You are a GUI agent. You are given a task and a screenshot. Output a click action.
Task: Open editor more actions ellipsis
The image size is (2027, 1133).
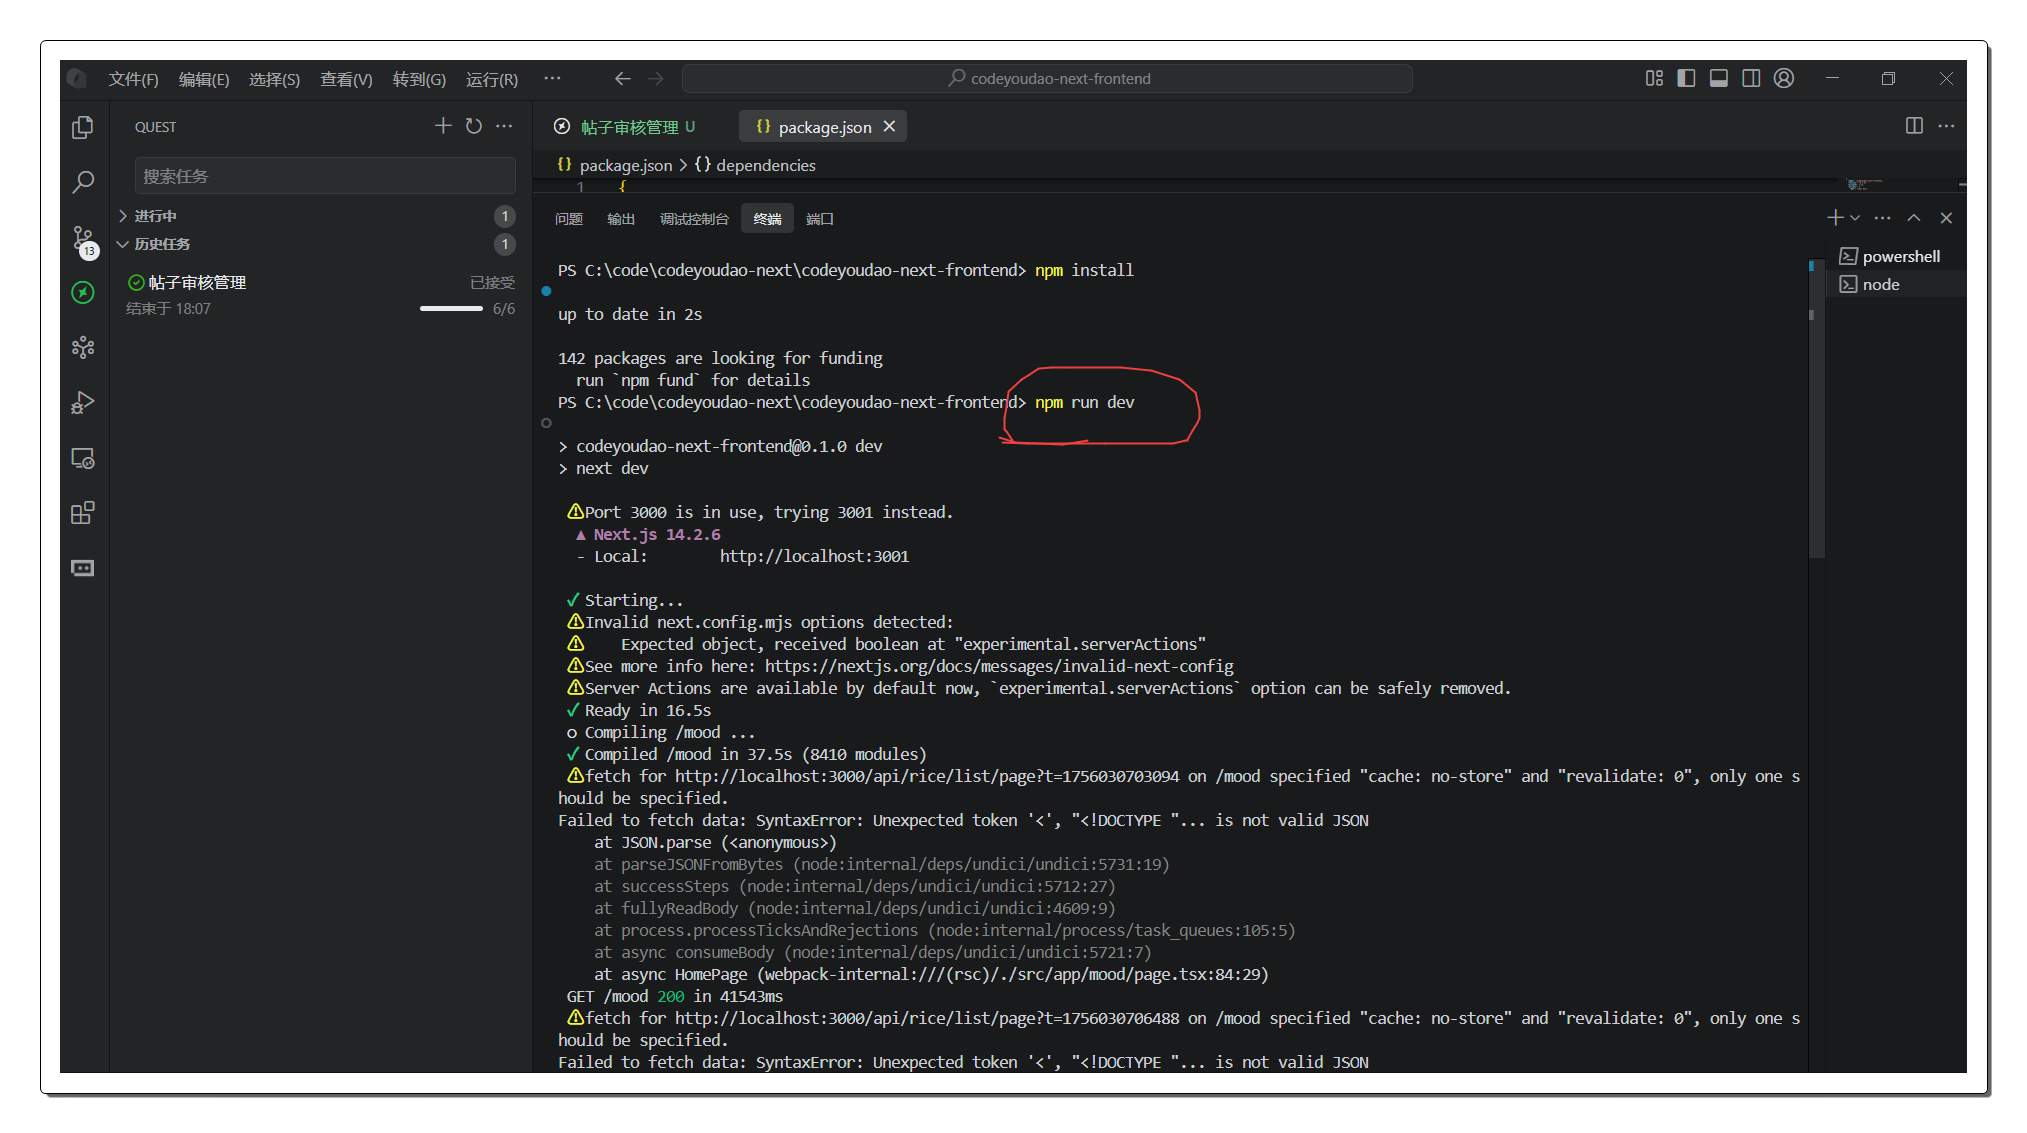(1946, 126)
